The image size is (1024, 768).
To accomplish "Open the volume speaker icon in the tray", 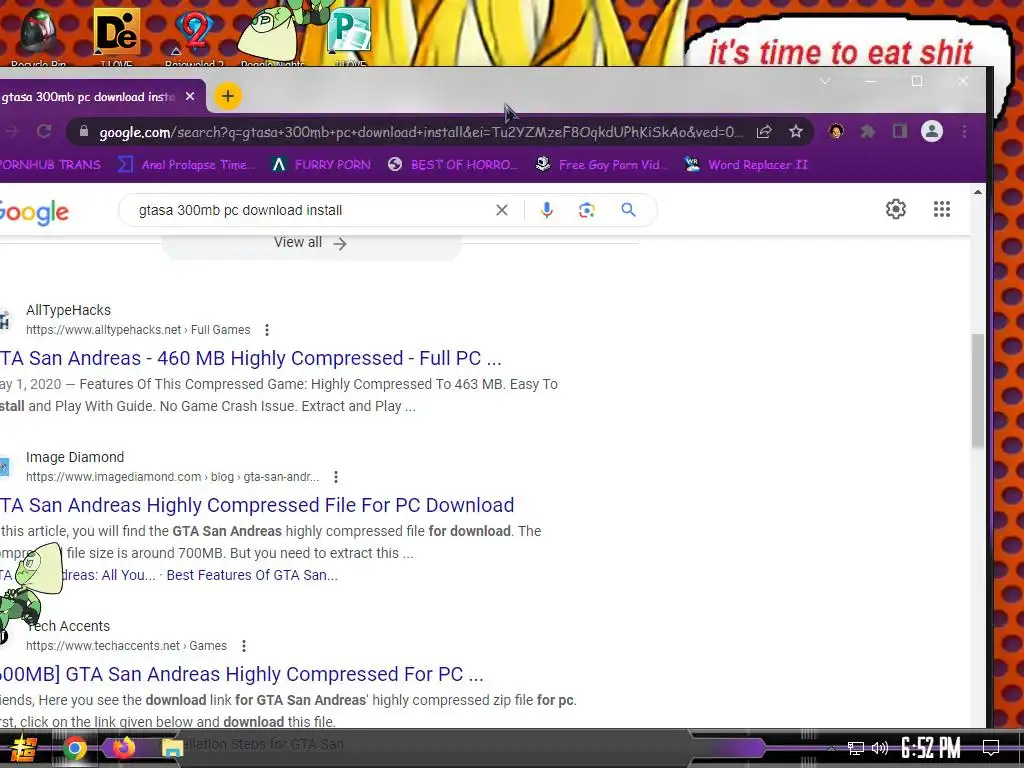I will click(880, 748).
